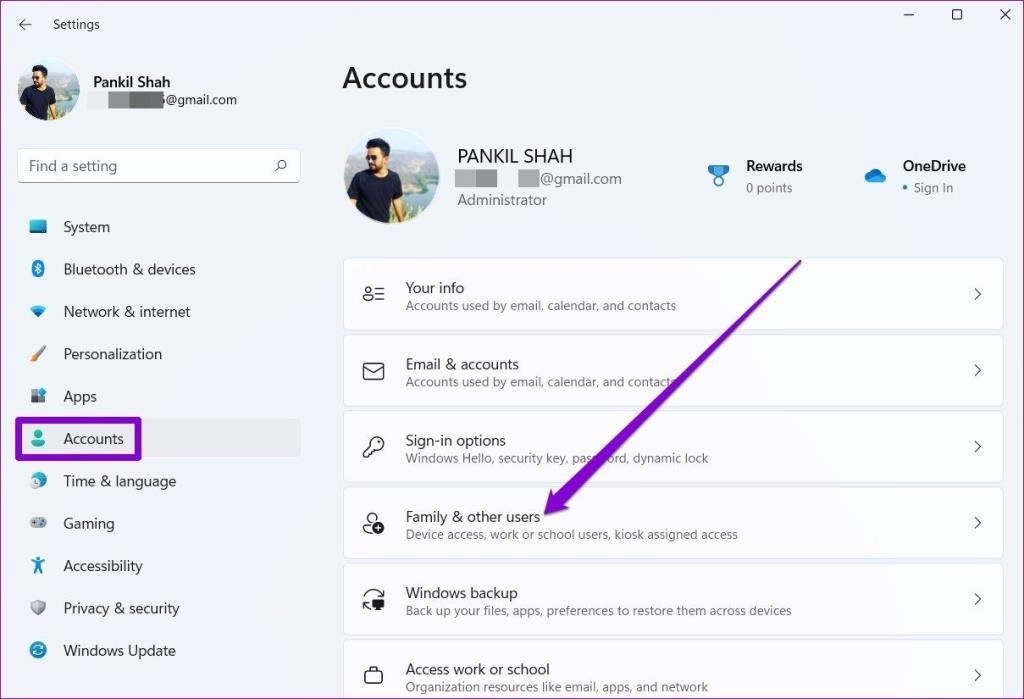Click the large profile picture thumbnail
Screen dimensions: 1024x699
[391, 176]
